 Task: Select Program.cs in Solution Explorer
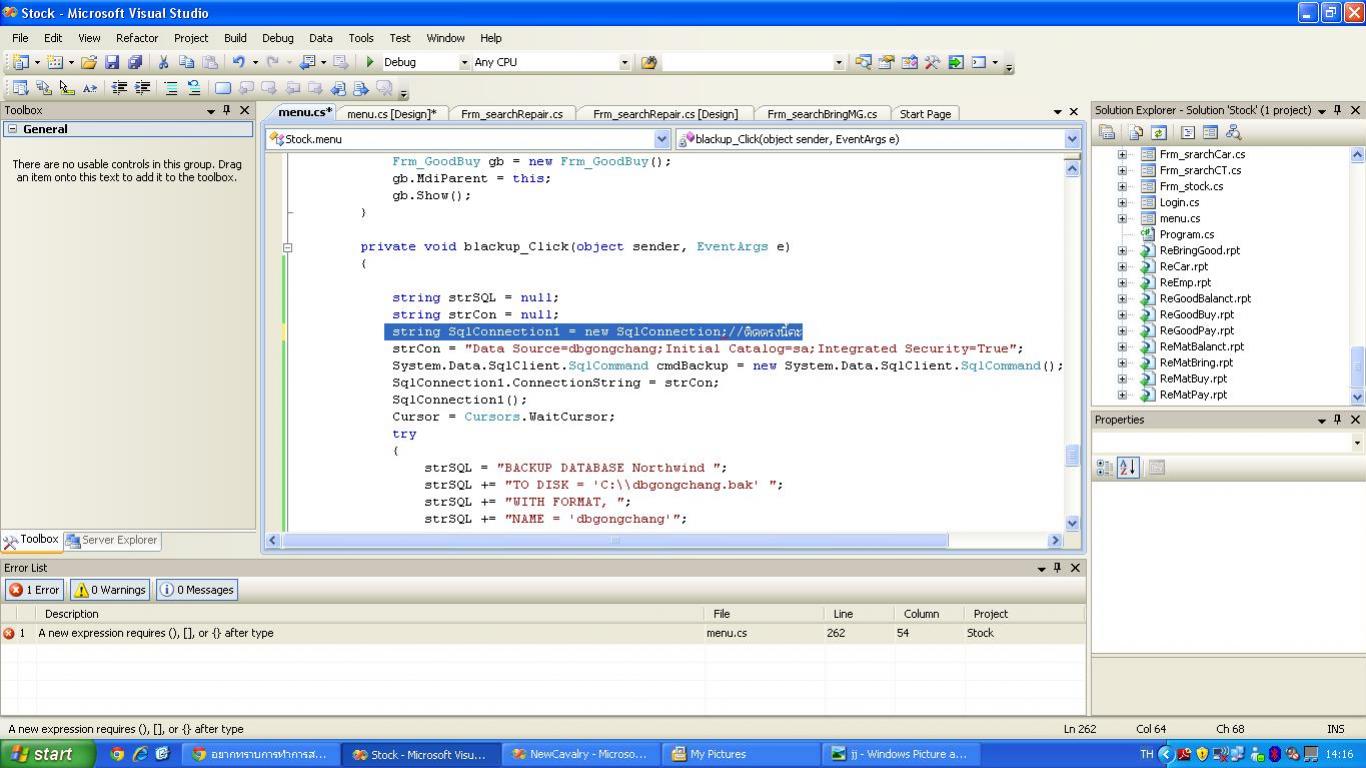(x=1186, y=234)
